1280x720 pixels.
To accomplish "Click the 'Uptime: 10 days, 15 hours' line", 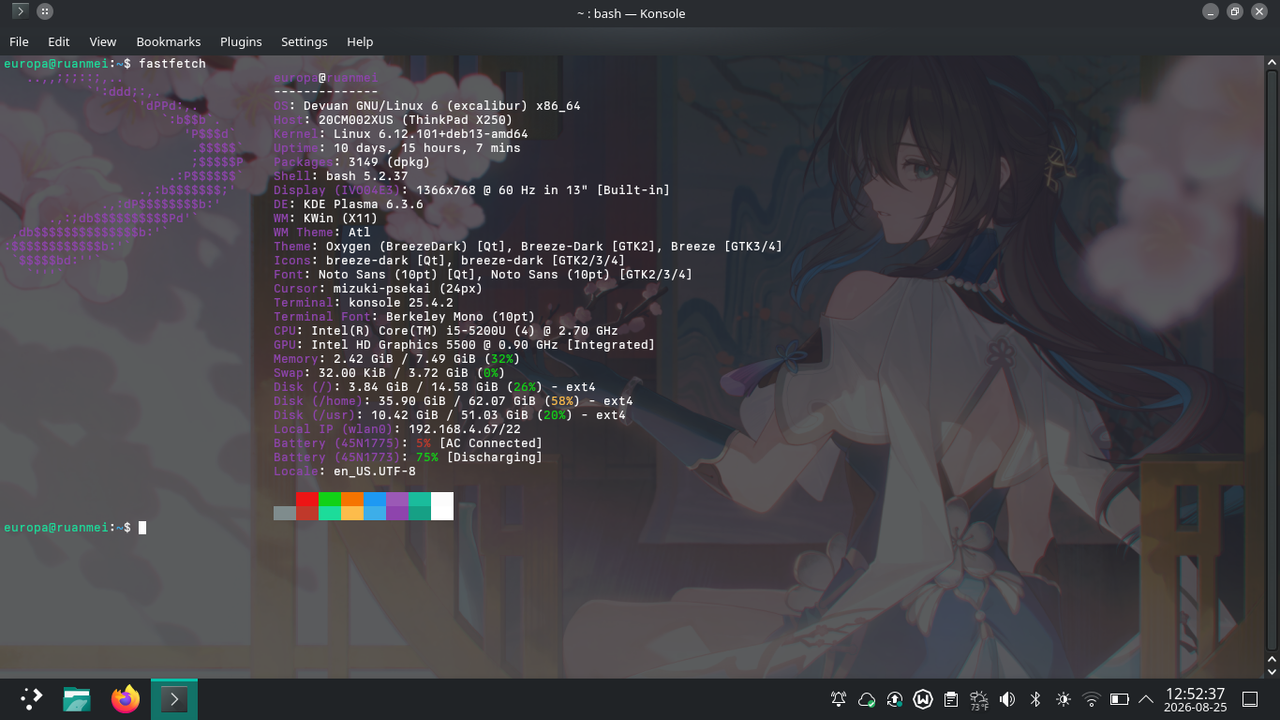I will (397, 147).
